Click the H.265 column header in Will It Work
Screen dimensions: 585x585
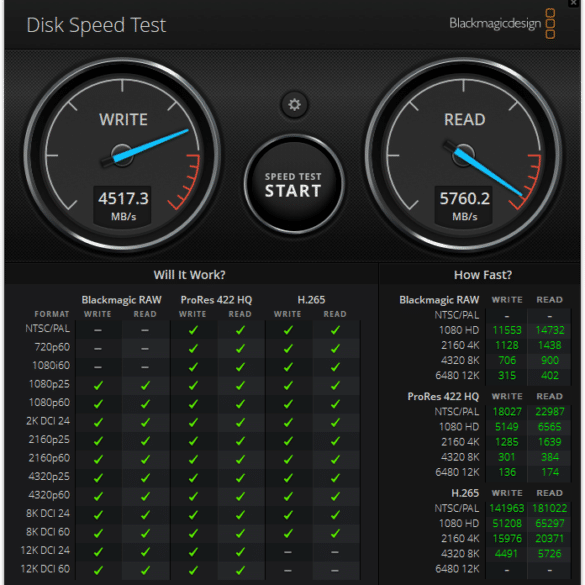click(311, 300)
